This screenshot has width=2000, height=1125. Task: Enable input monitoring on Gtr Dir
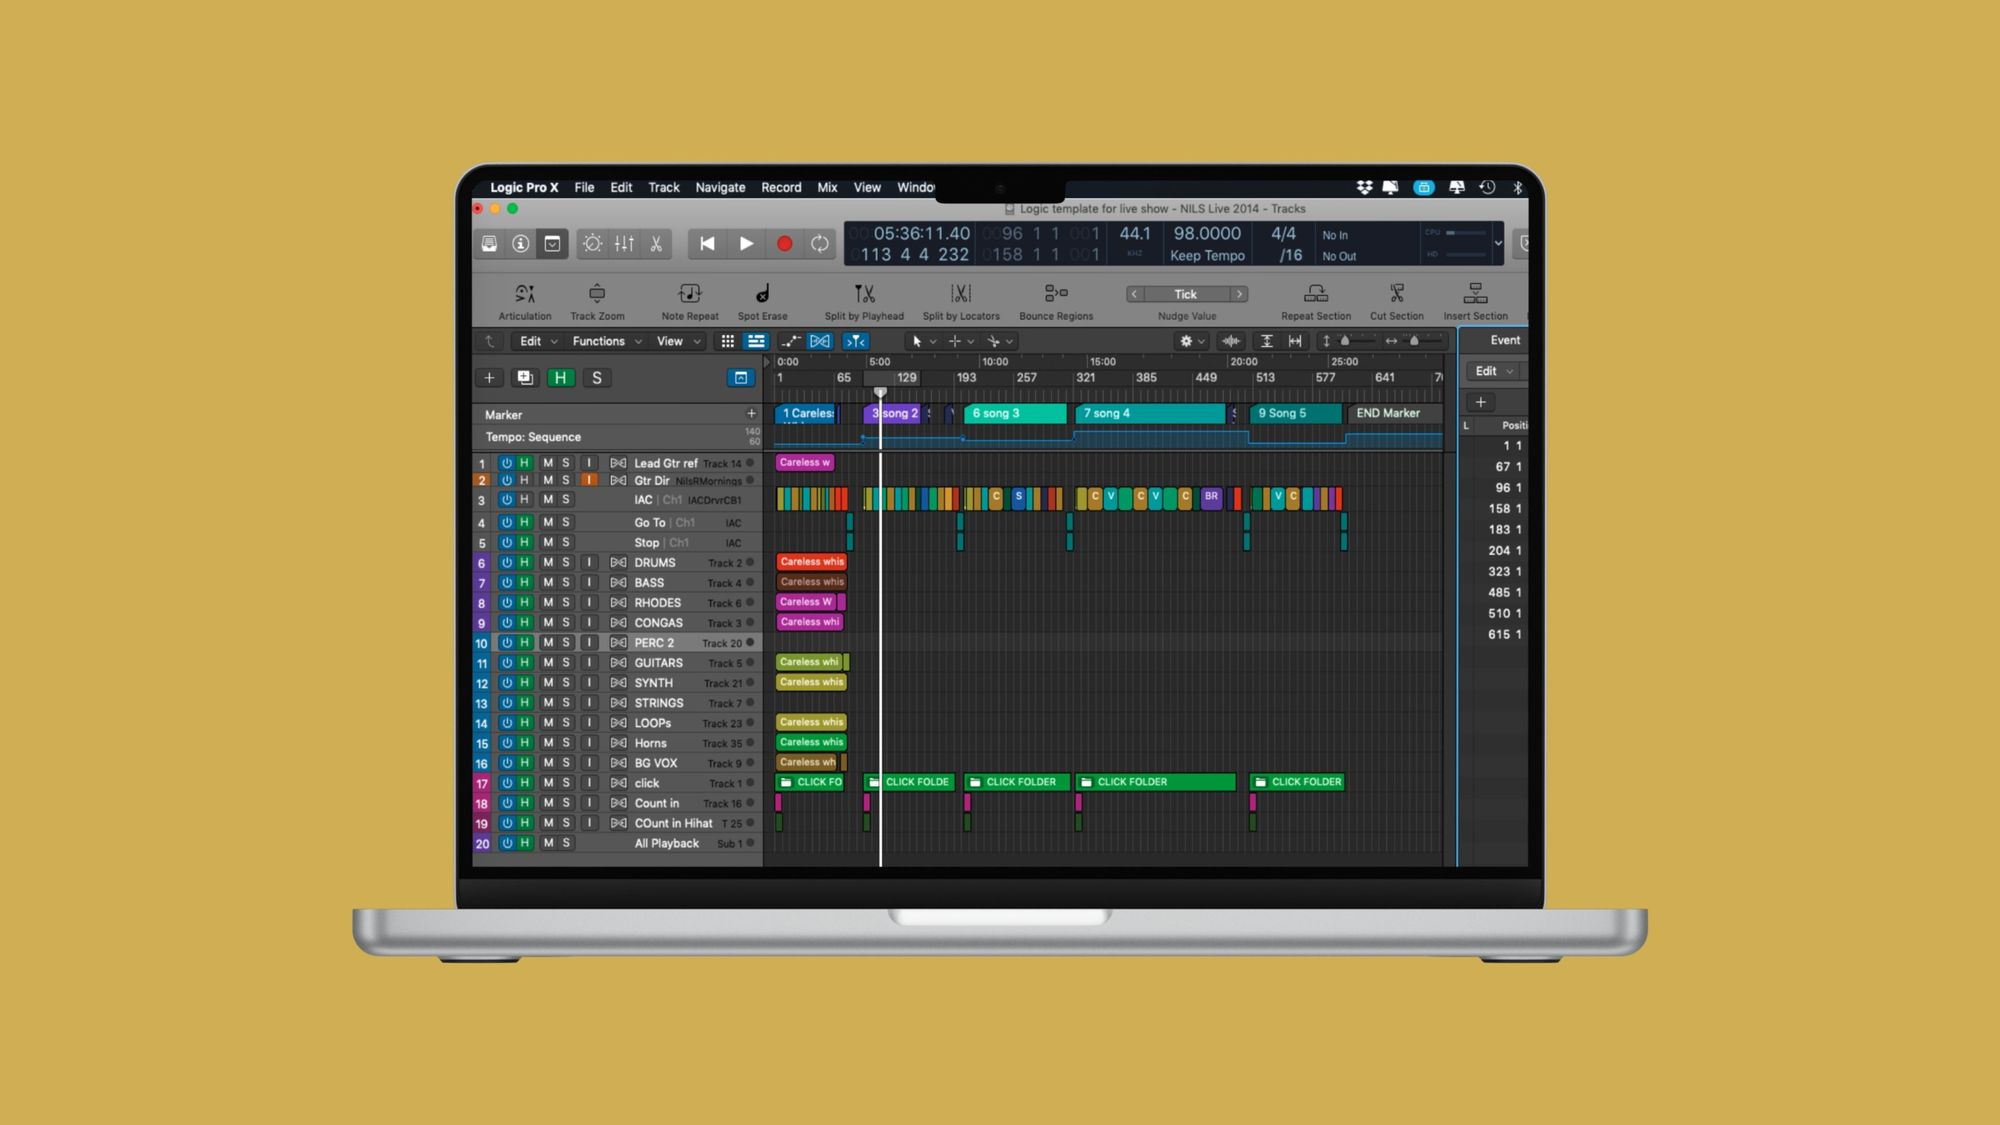(589, 481)
